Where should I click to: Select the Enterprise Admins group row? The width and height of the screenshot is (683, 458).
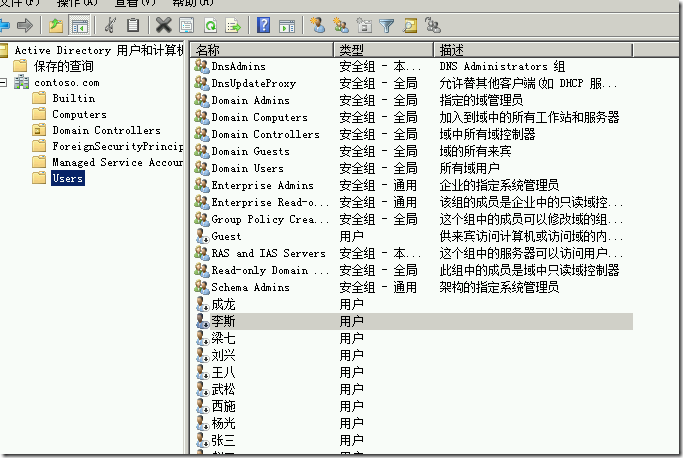413,185
